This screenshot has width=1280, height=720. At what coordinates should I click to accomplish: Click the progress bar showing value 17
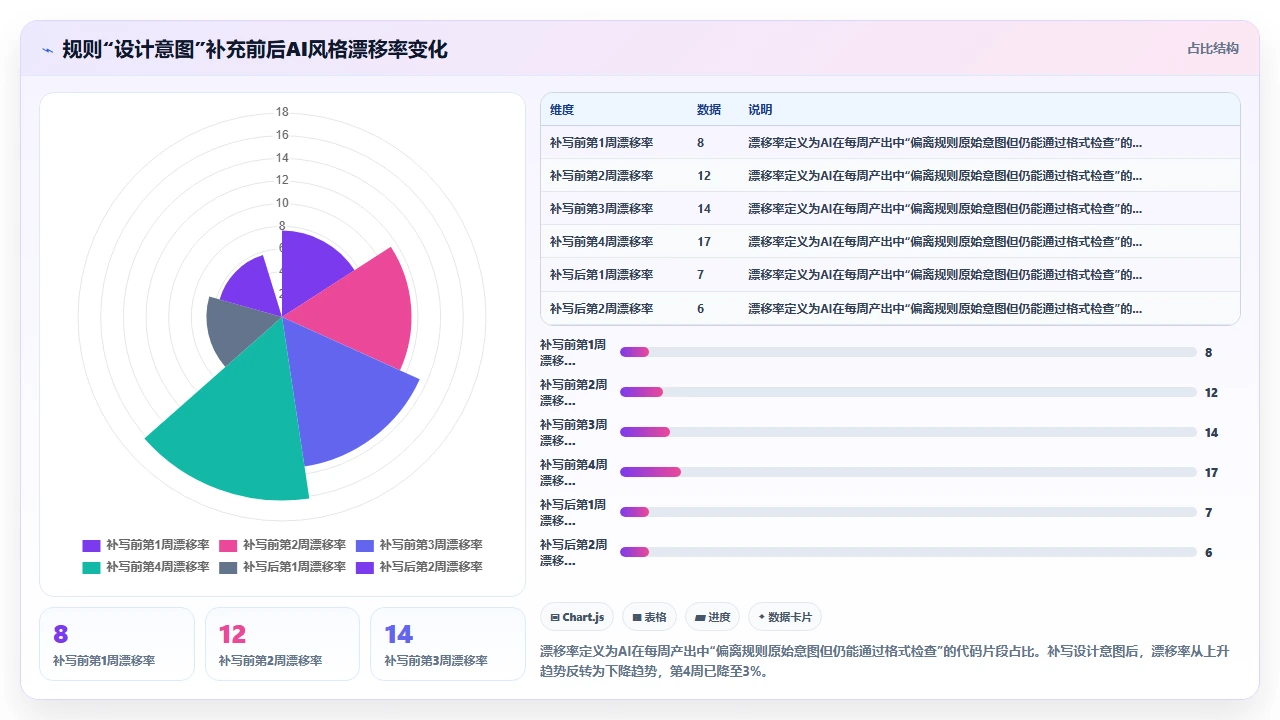(x=908, y=472)
